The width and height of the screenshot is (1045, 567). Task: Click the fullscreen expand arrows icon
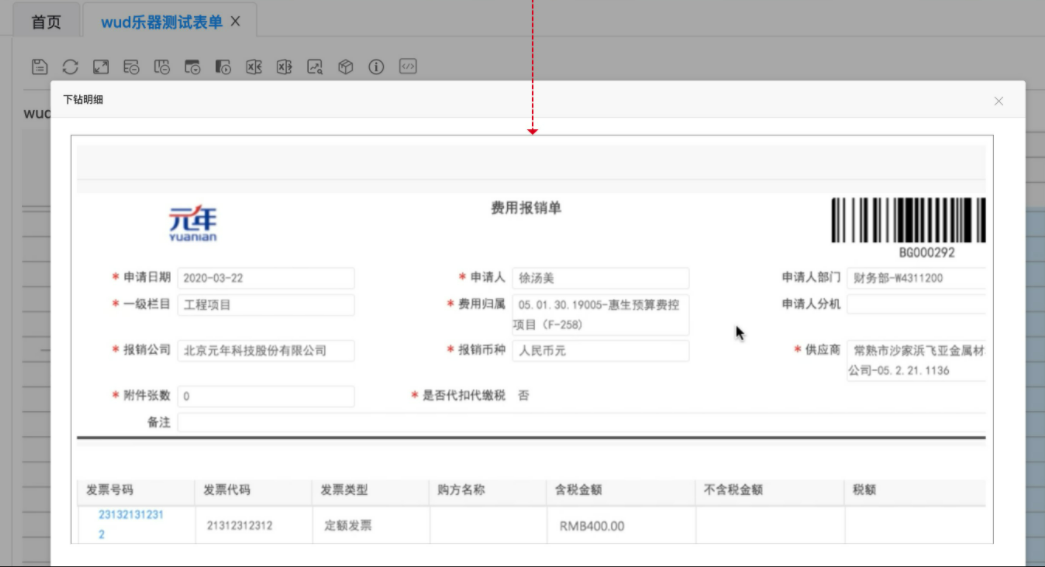pos(100,67)
